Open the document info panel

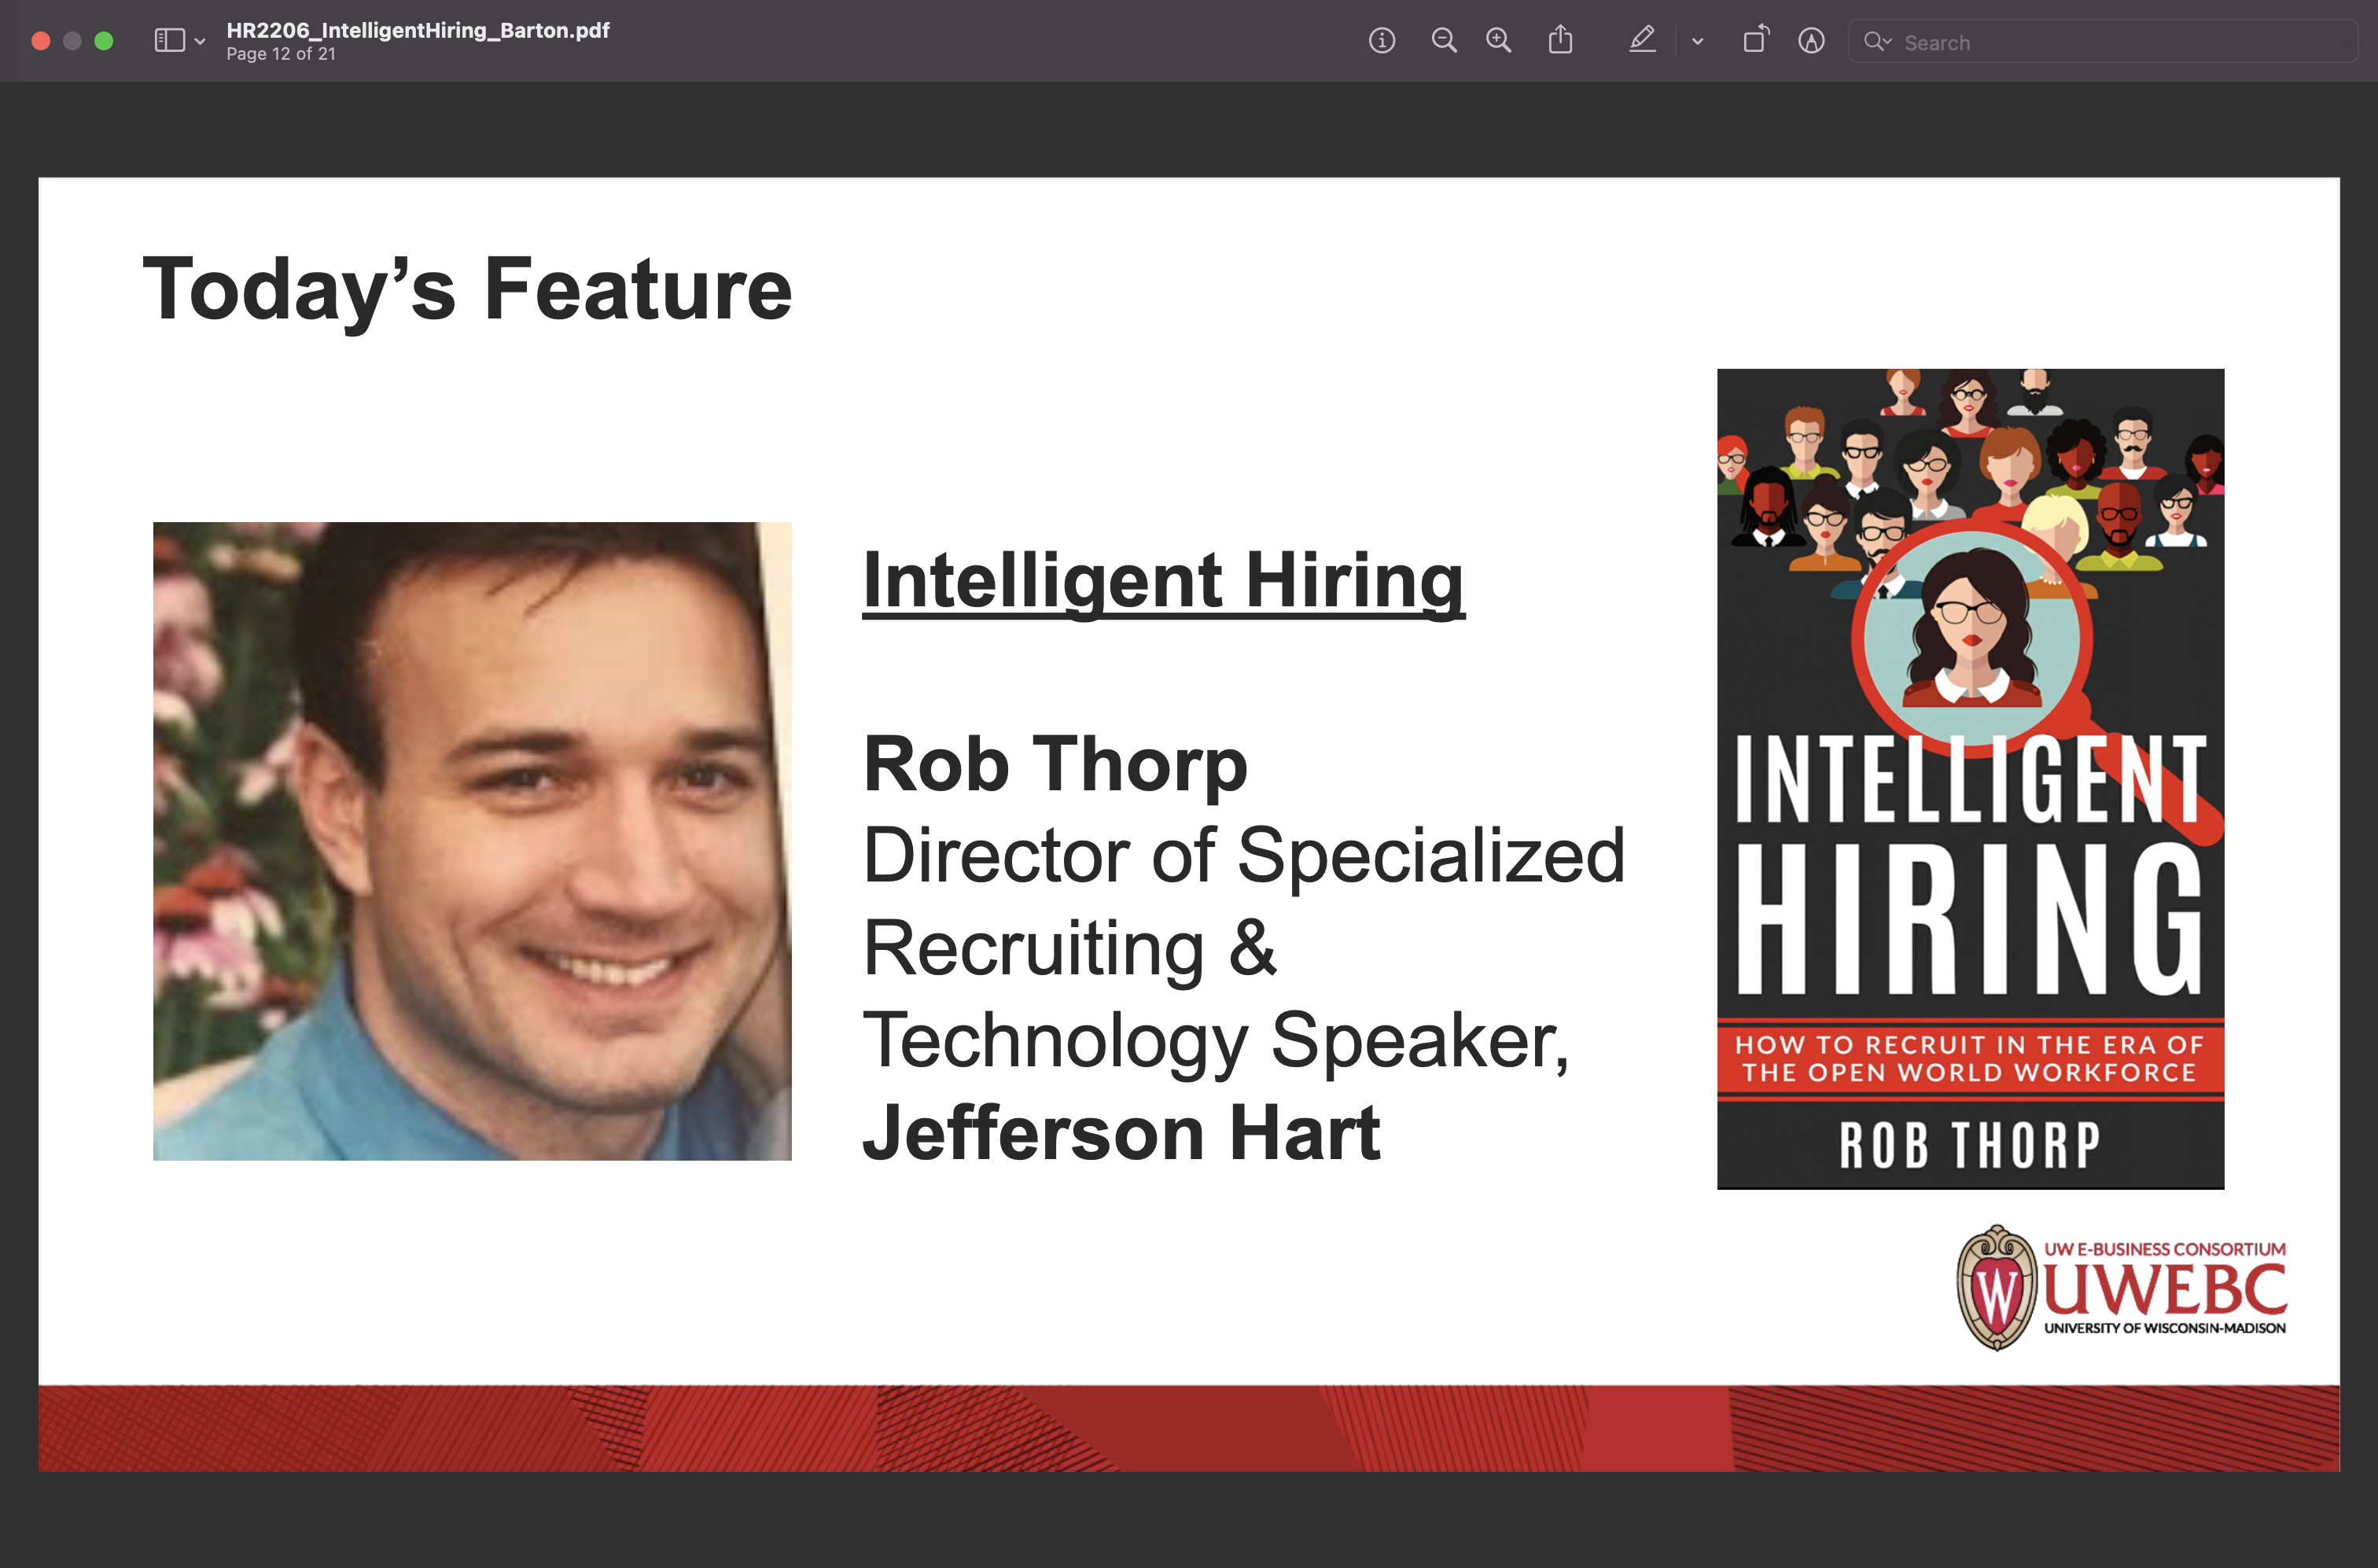point(1383,41)
